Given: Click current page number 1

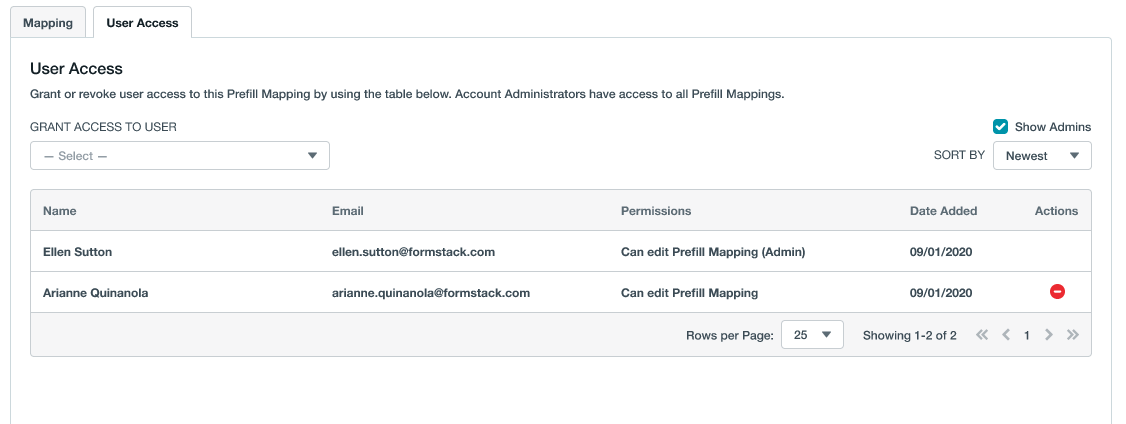Looking at the screenshot, I should tap(1027, 336).
